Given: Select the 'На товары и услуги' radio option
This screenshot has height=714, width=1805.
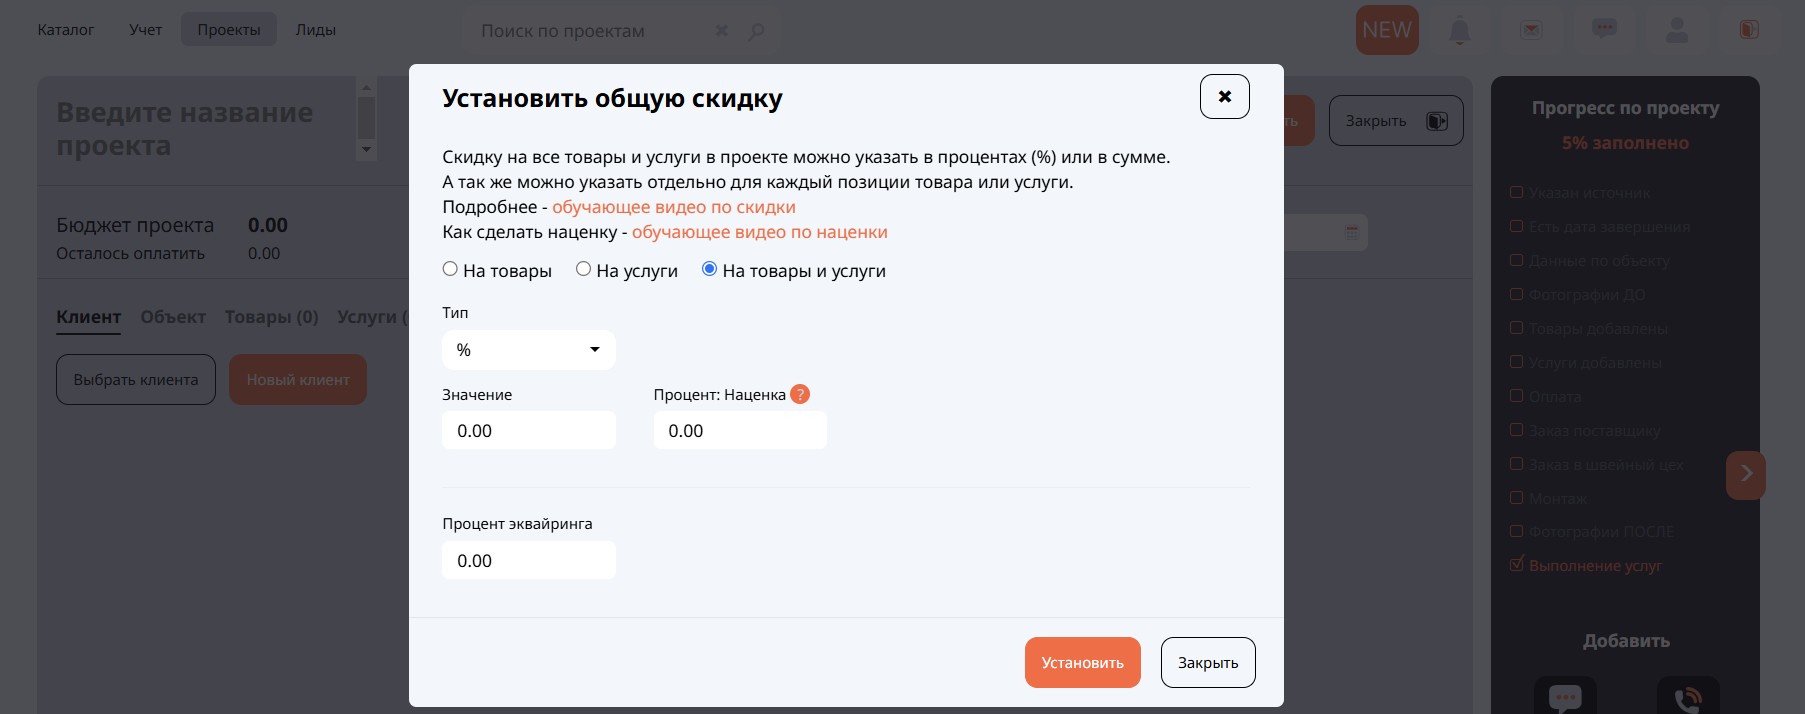Looking at the screenshot, I should pos(709,269).
